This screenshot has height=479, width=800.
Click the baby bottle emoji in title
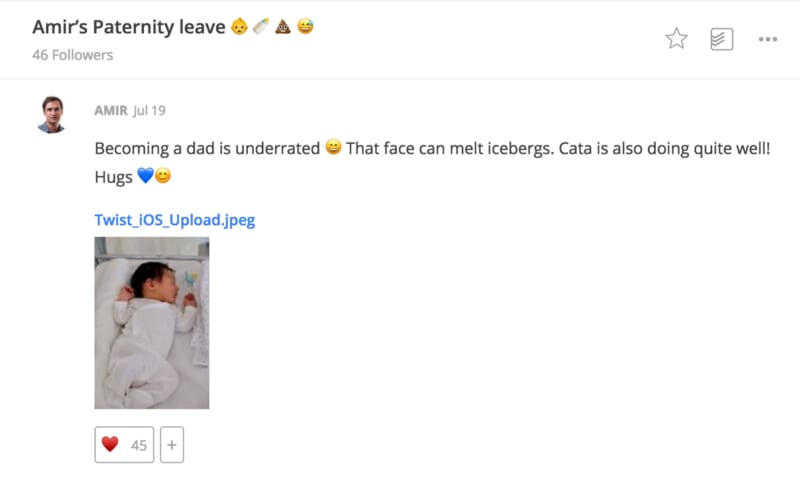tap(261, 27)
